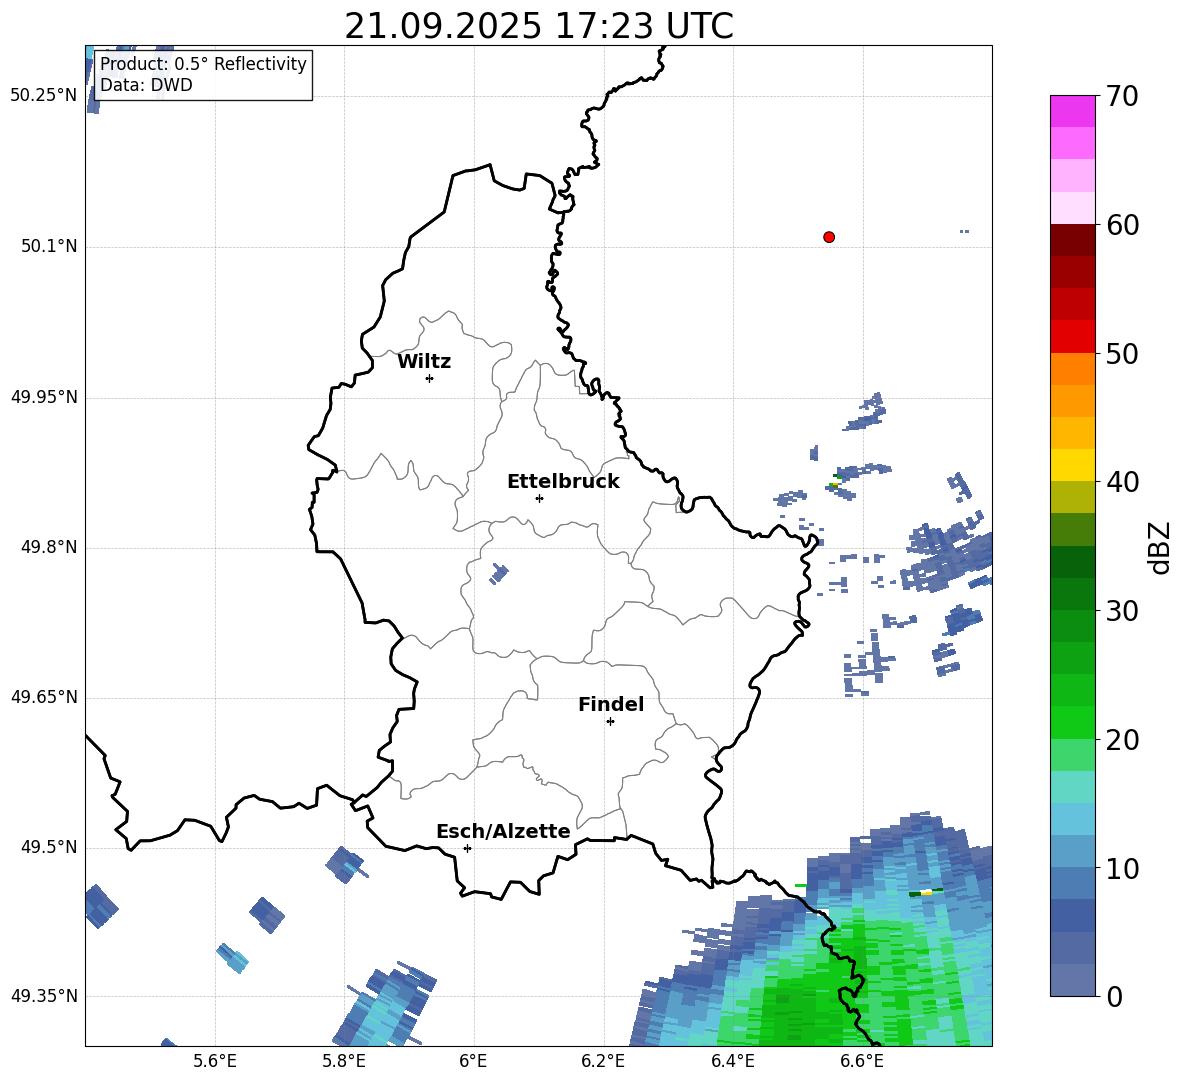Screen dimensions: 1184x1081
Task: Pick the turquoise swatch just below 20 dBZ
Action: click(1072, 787)
